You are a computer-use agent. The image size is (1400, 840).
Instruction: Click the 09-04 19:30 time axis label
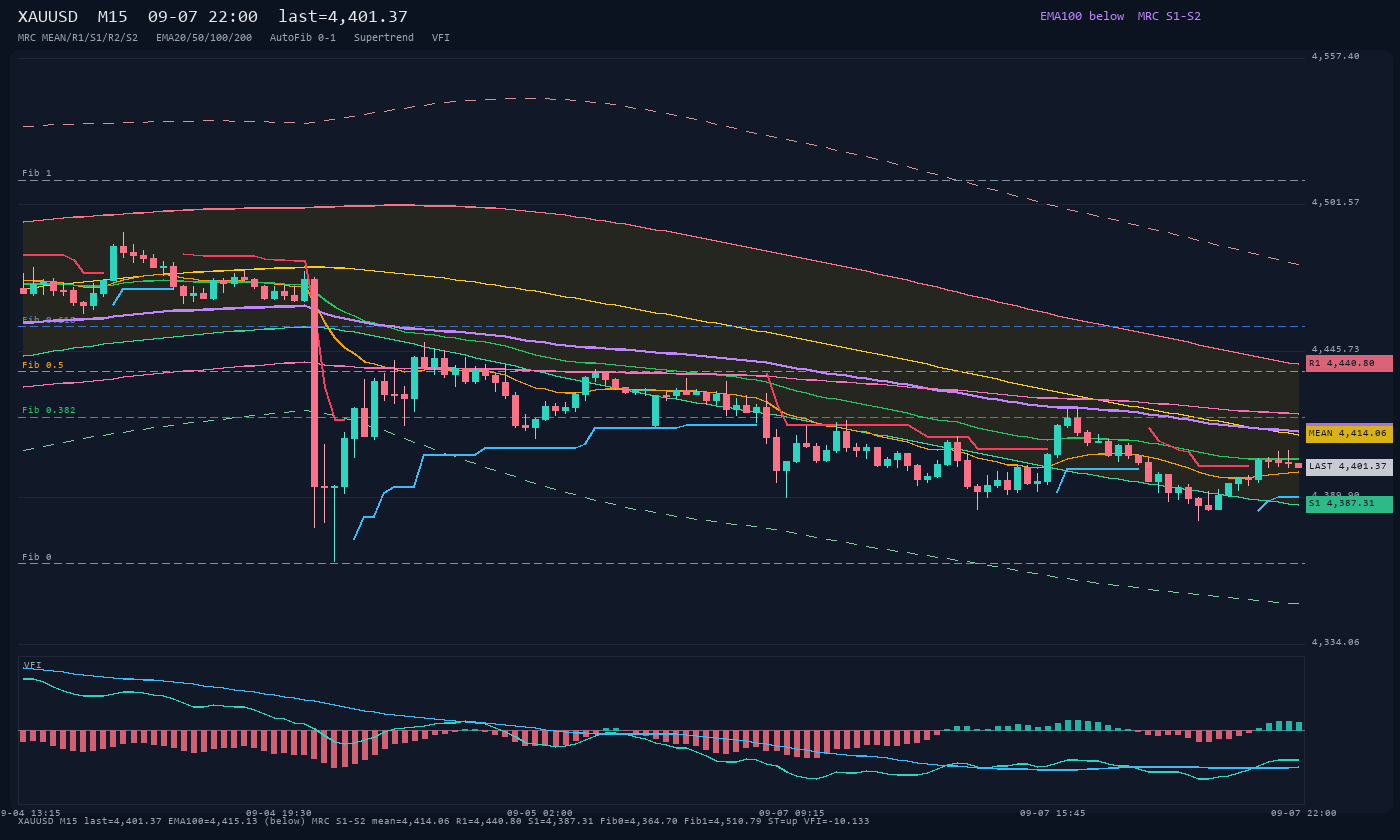(x=279, y=813)
